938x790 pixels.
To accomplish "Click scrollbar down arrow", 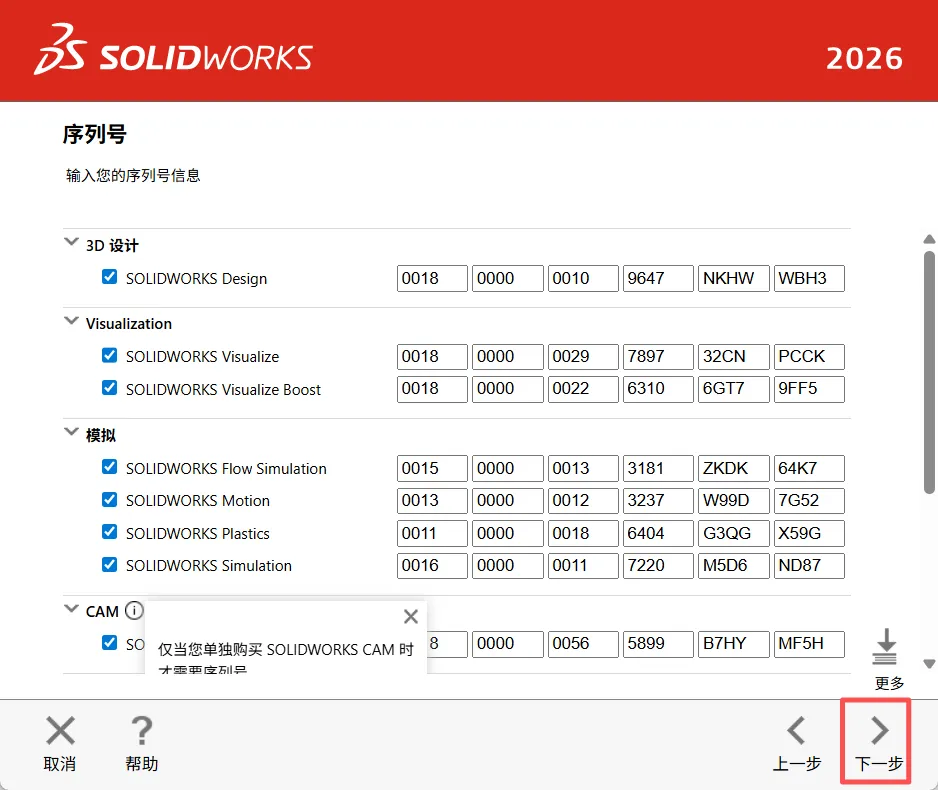I will (929, 663).
